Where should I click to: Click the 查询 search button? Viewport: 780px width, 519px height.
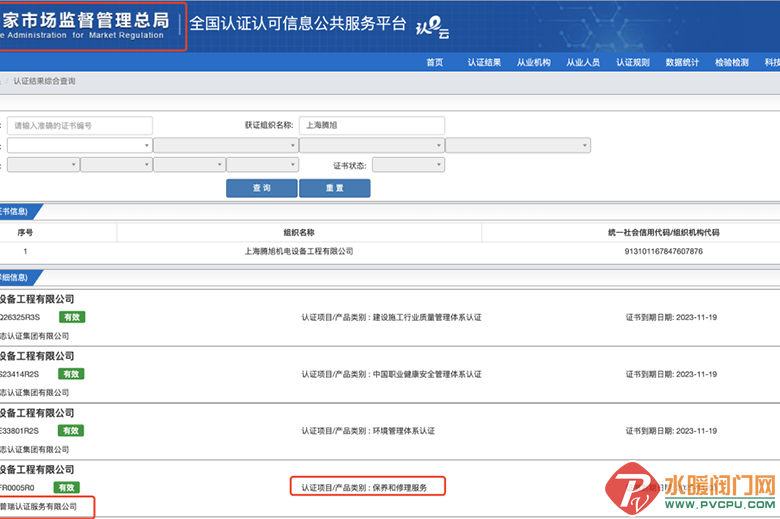coord(262,188)
